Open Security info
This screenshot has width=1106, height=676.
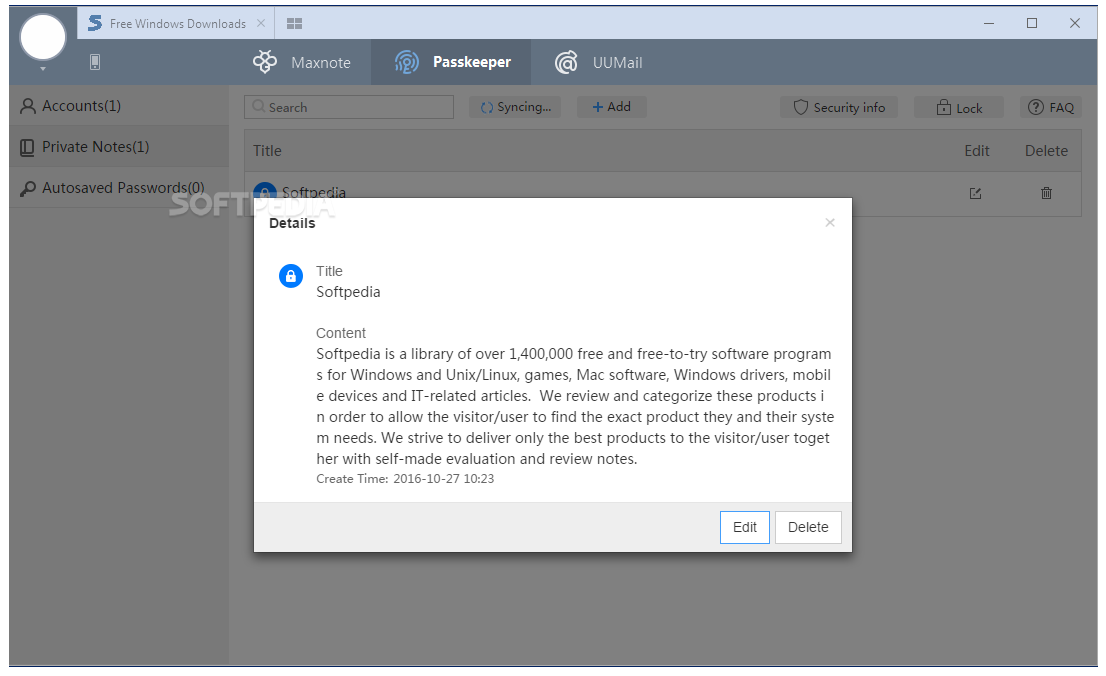click(x=839, y=107)
